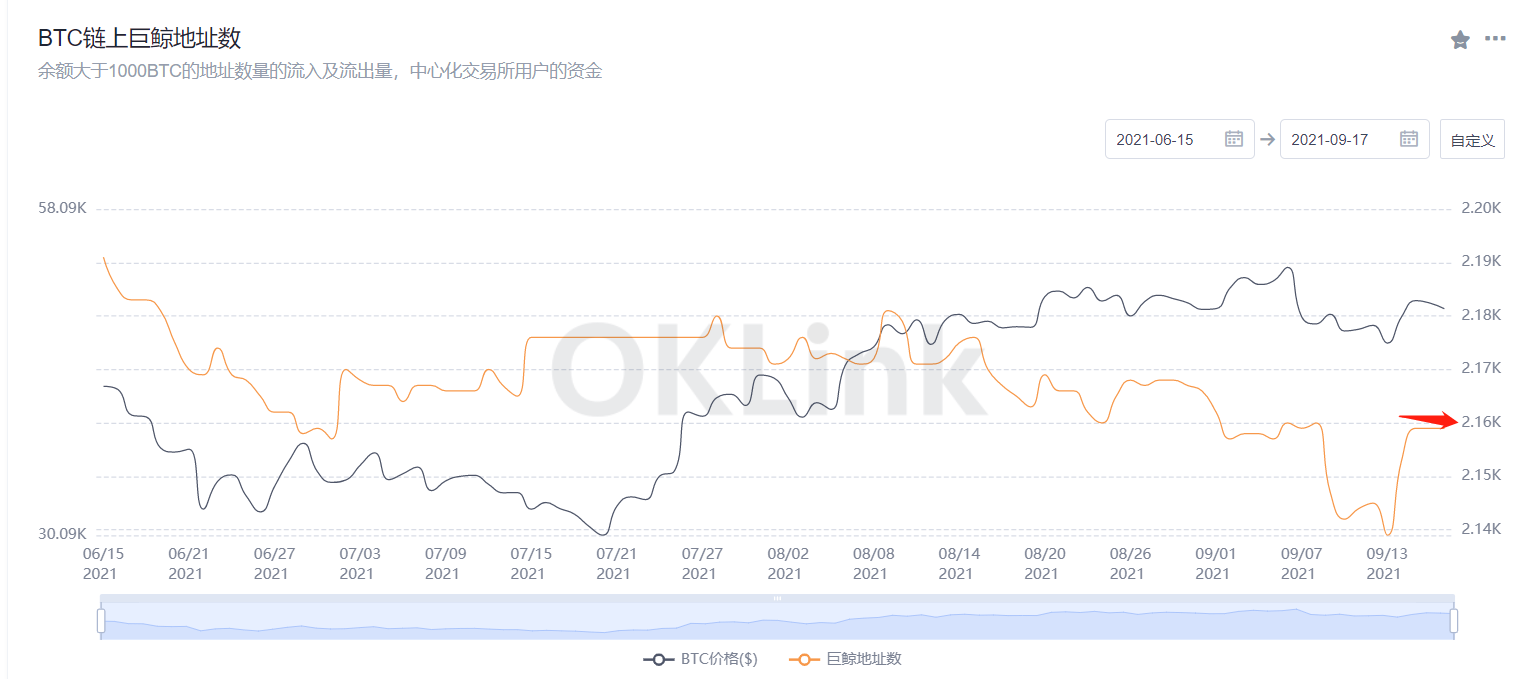The width and height of the screenshot is (1520, 679).
Task: Toggle BTC价格($) legend series
Action: coord(700,659)
